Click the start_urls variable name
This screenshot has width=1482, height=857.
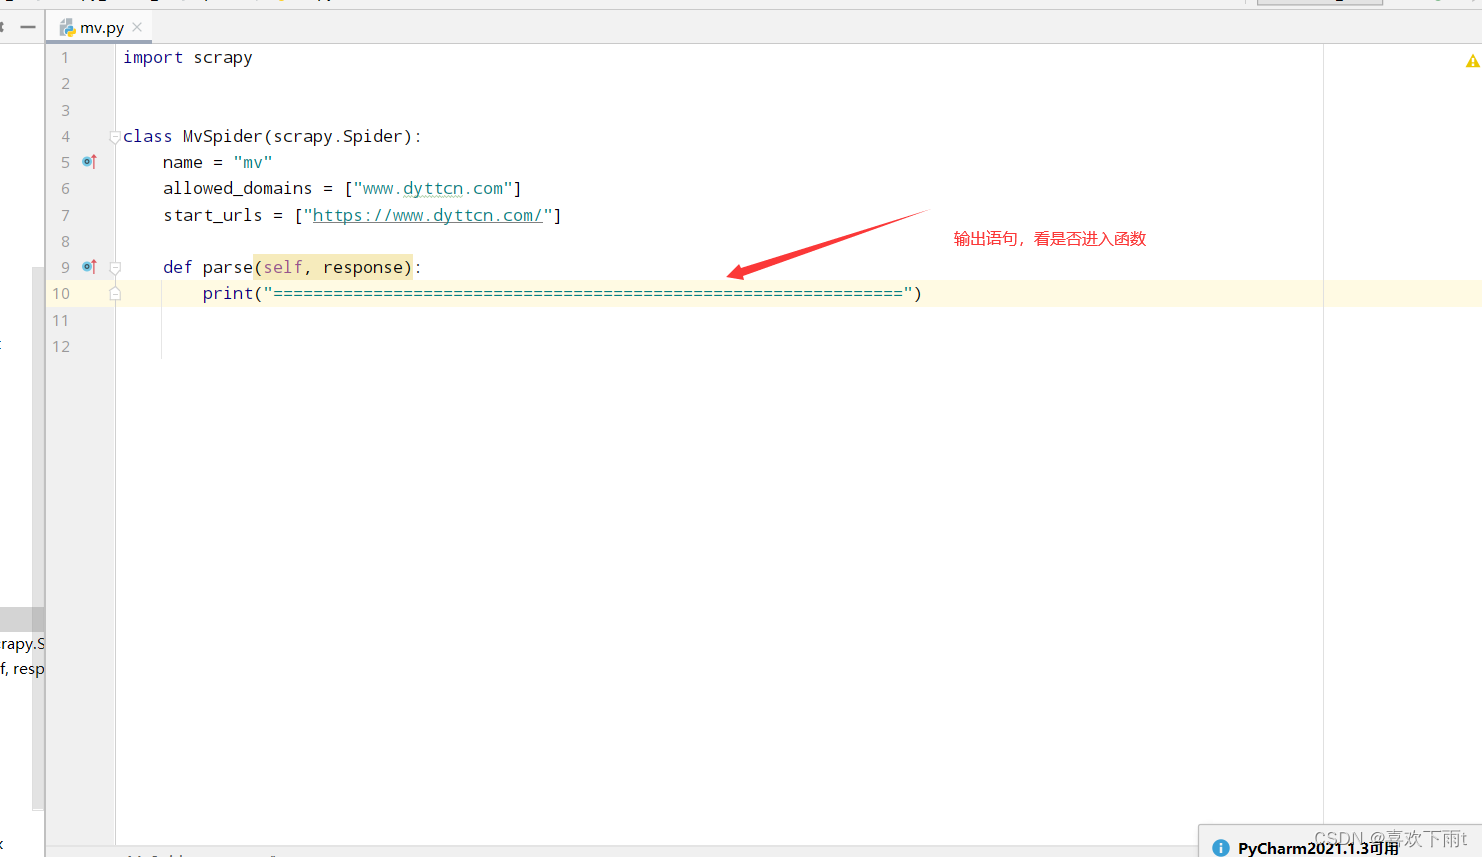click(213, 215)
